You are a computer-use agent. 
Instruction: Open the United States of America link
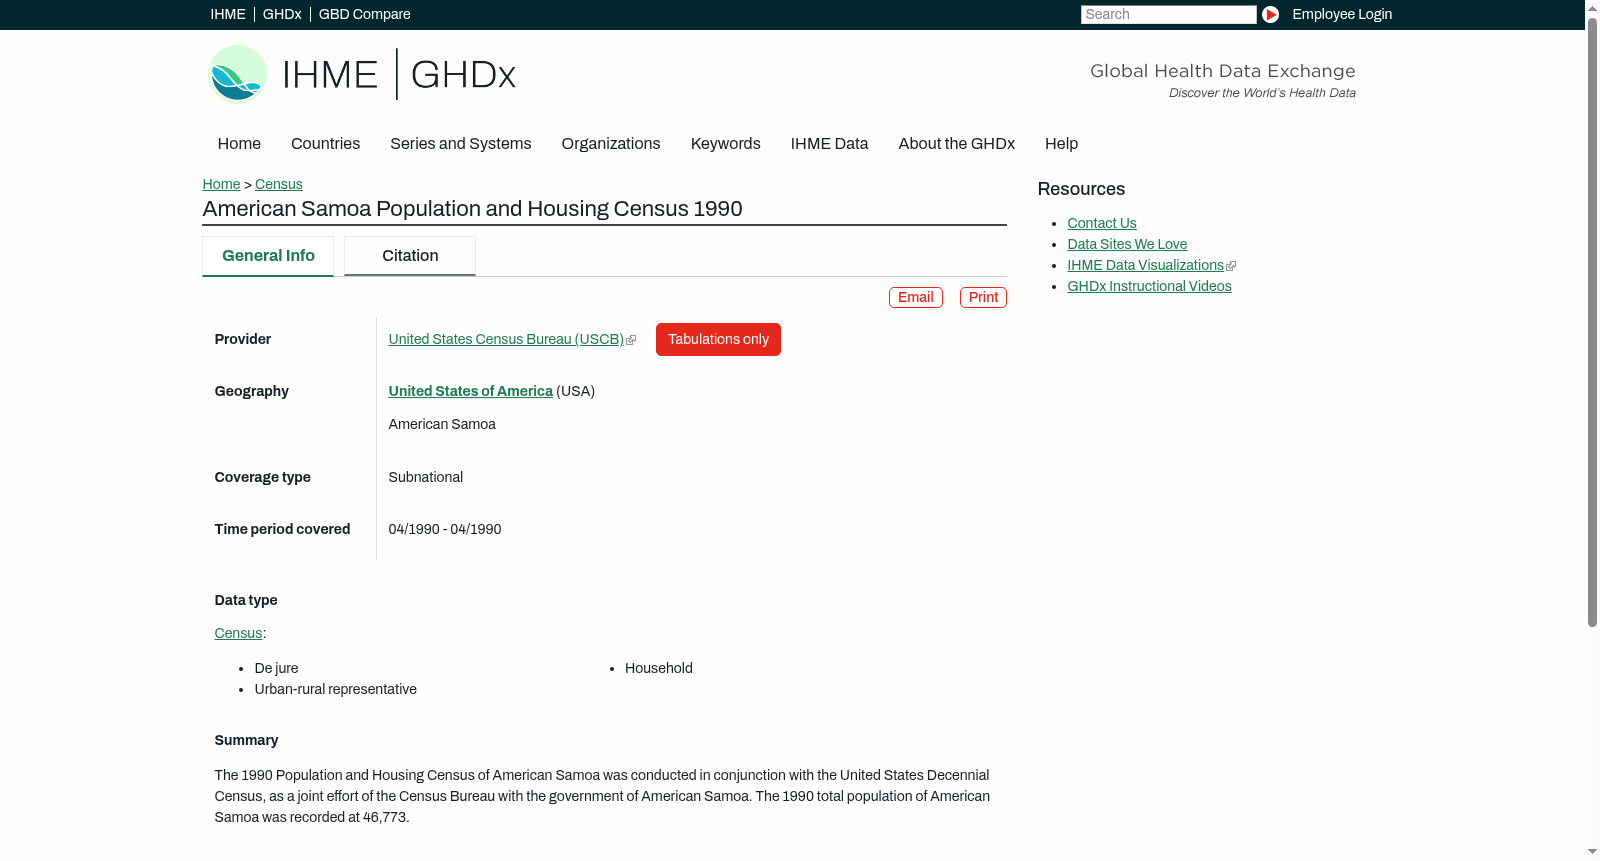pyautogui.click(x=470, y=391)
